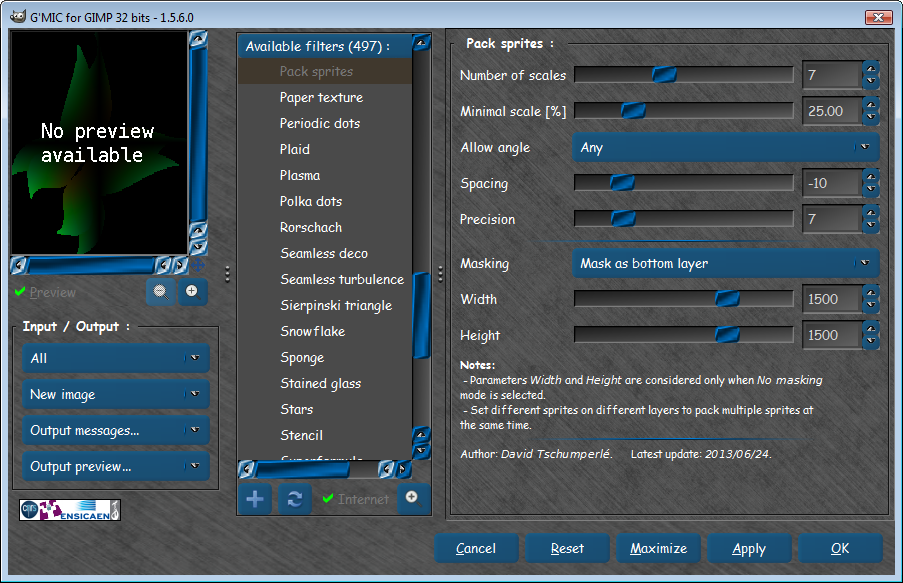Decrease Minimal scale percentage
The height and width of the screenshot is (583, 903).
pos(871,118)
